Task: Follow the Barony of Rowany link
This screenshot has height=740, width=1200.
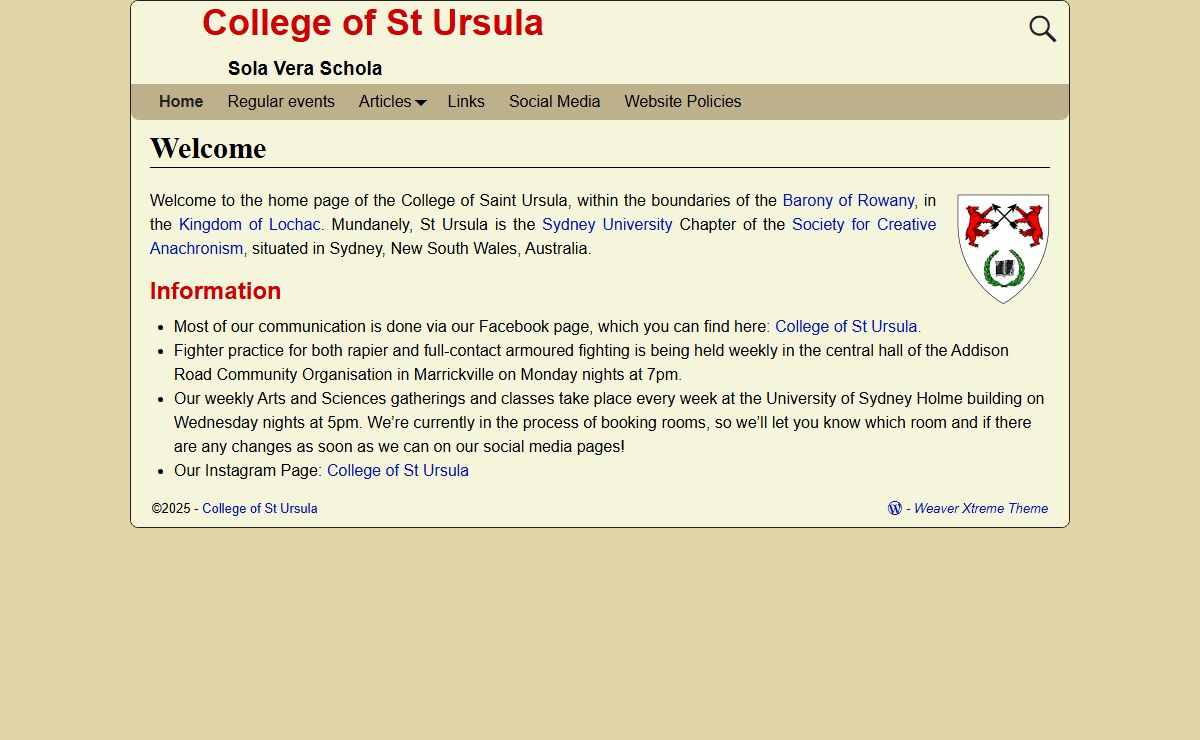Action: 849,200
